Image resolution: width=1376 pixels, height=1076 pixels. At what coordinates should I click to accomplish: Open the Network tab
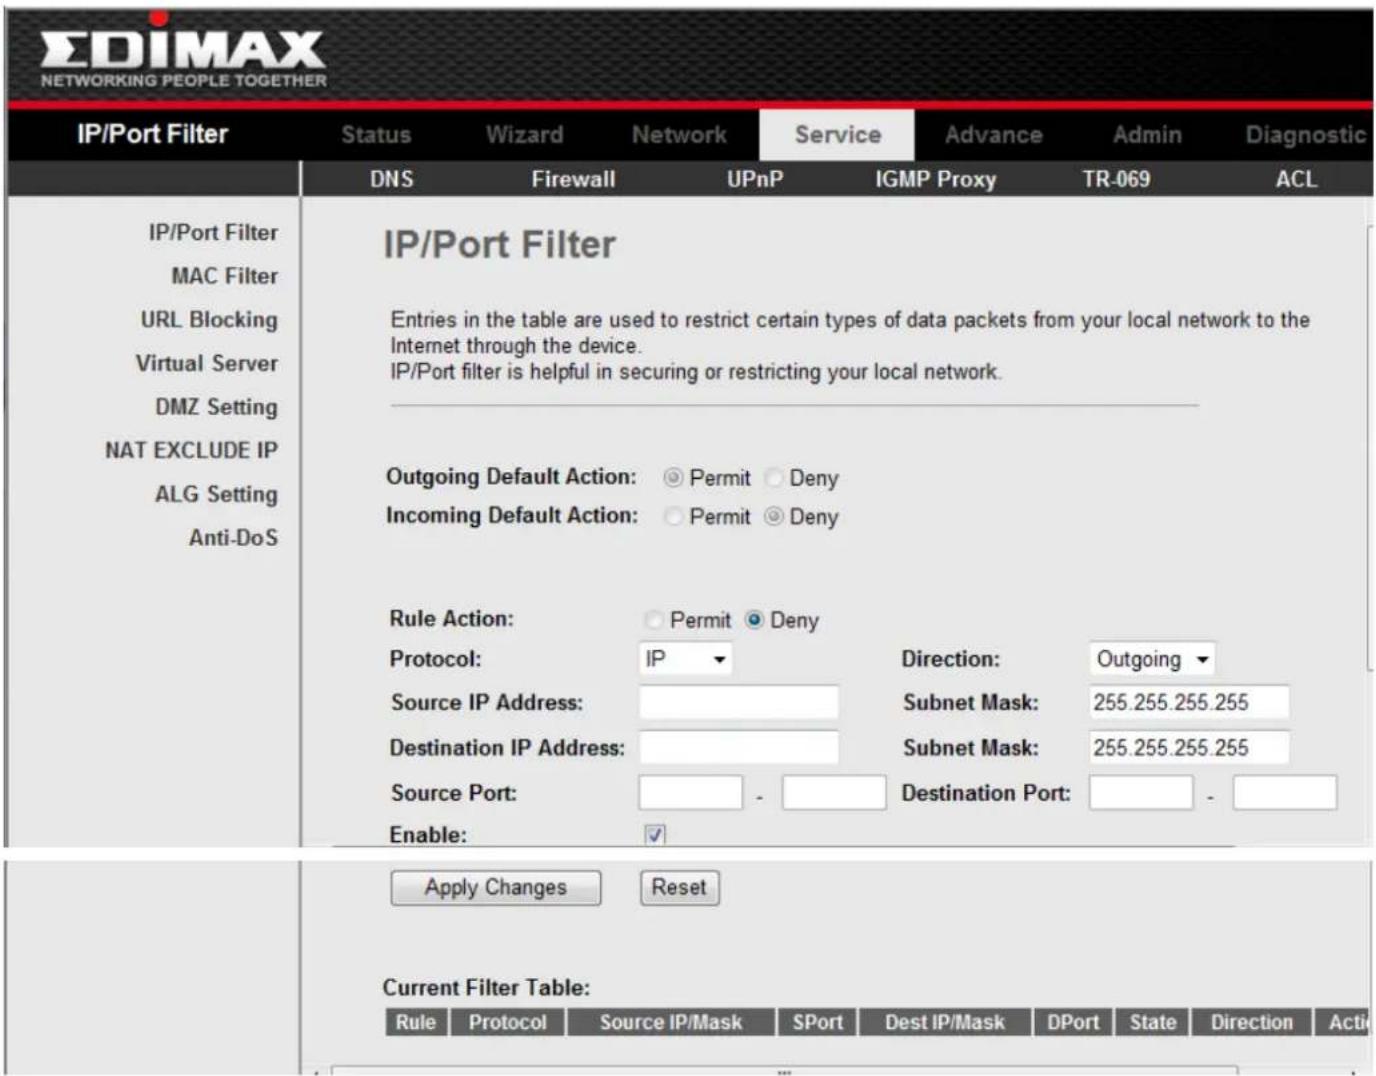[x=679, y=135]
